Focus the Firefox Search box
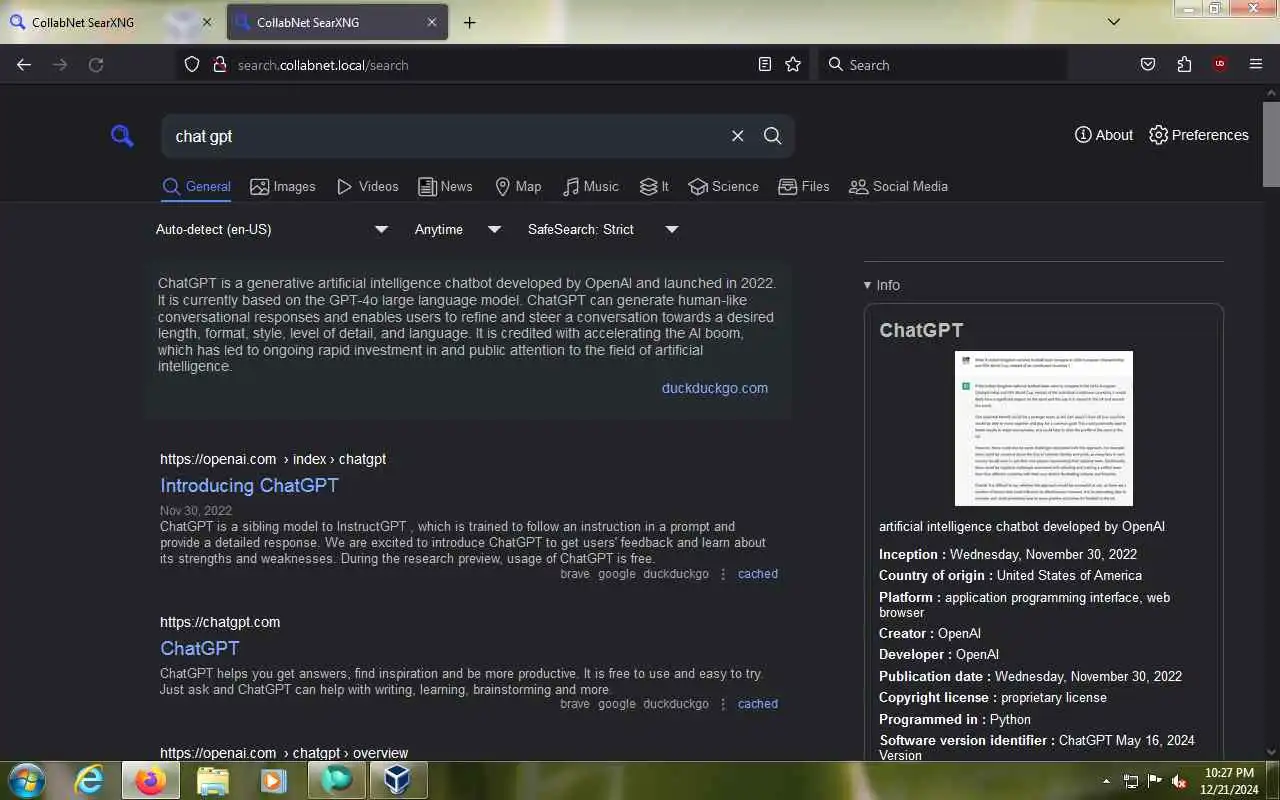1280x800 pixels. [x=942, y=65]
